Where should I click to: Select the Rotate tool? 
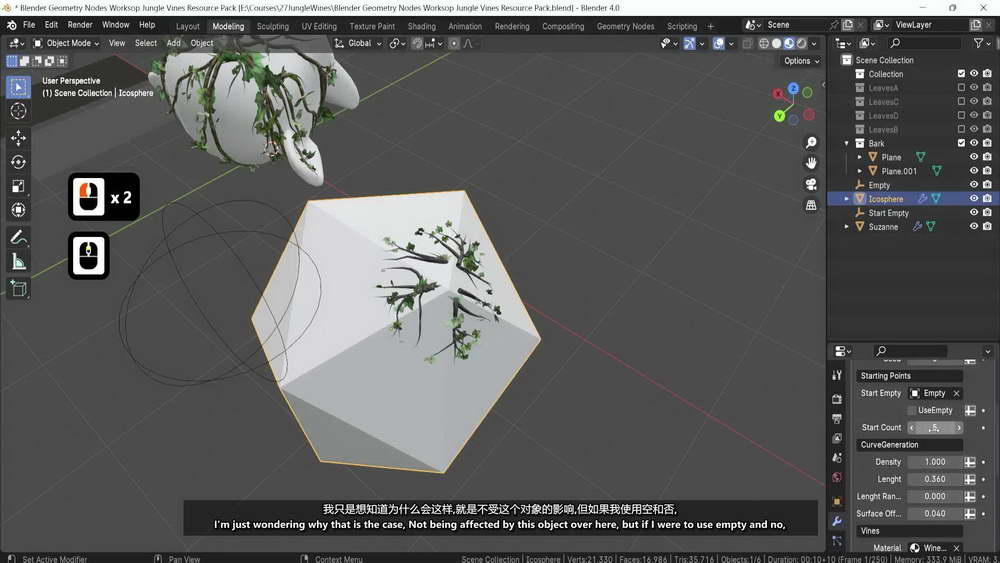18,162
